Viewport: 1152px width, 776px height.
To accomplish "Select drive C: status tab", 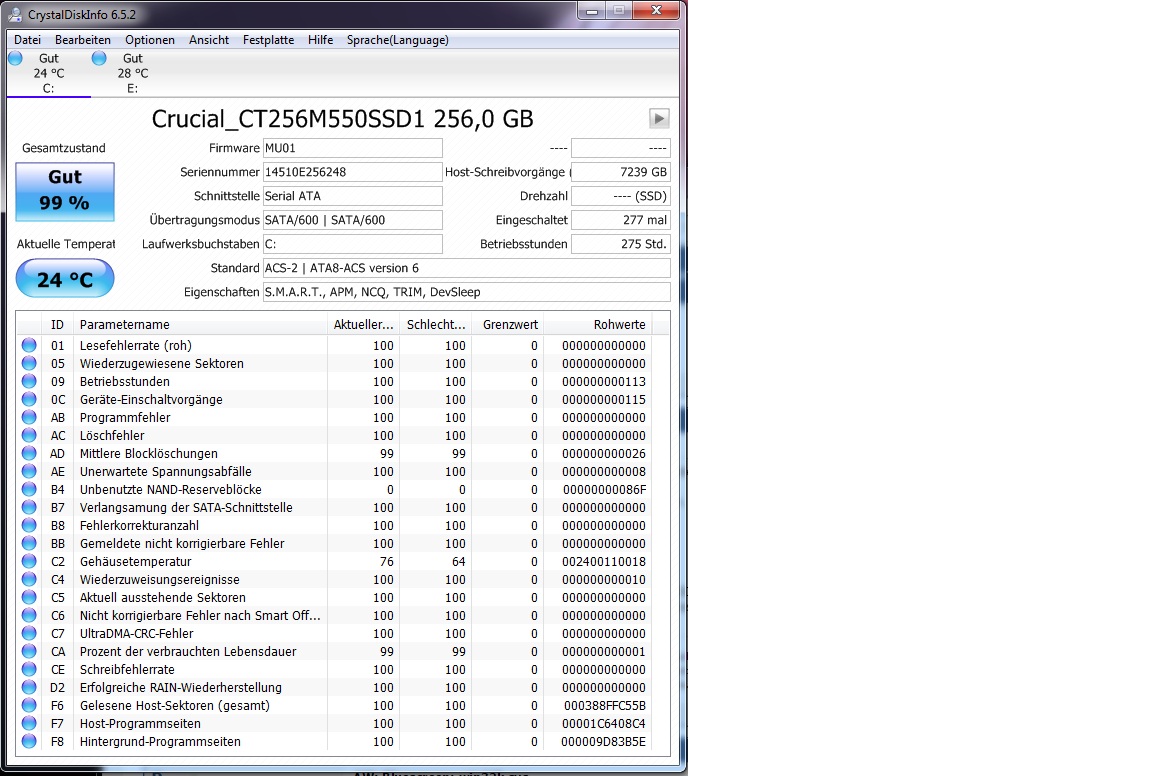I will click(48, 73).
